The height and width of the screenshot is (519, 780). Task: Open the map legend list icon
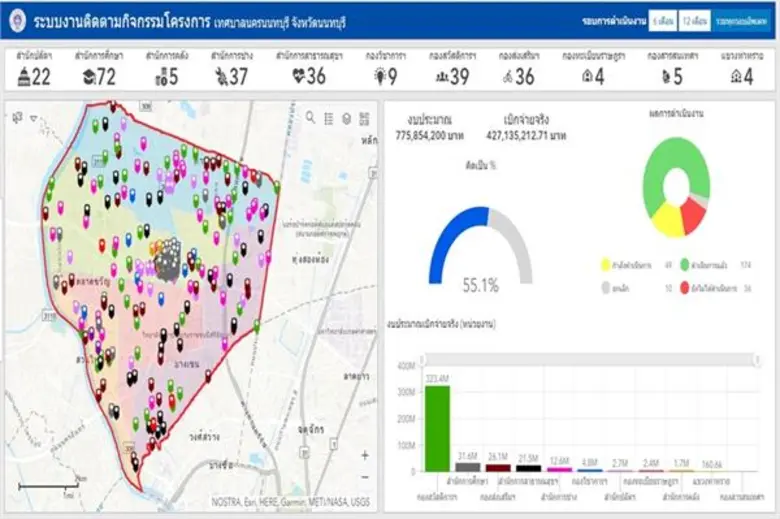329,118
